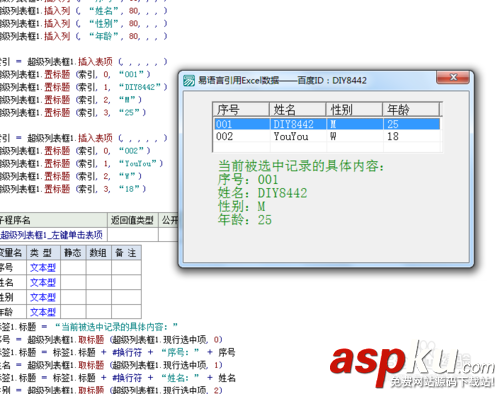Close the 易语言引用Excel数据 dialog window
Viewport: 500px width, 394px height.
click(x=453, y=77)
